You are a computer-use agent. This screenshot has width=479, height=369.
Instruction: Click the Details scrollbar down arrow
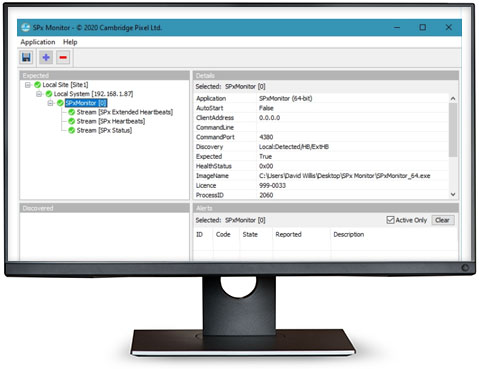click(453, 194)
